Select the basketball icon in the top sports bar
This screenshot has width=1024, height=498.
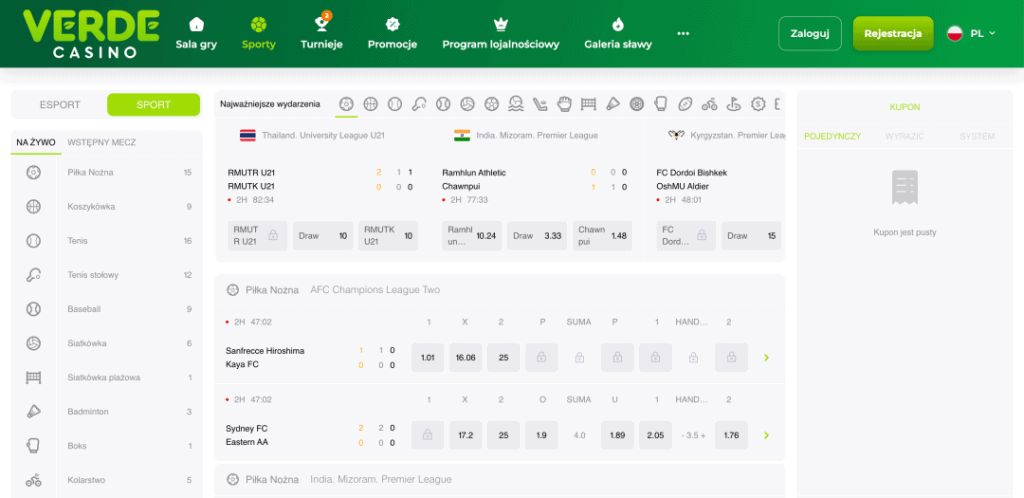pos(371,104)
